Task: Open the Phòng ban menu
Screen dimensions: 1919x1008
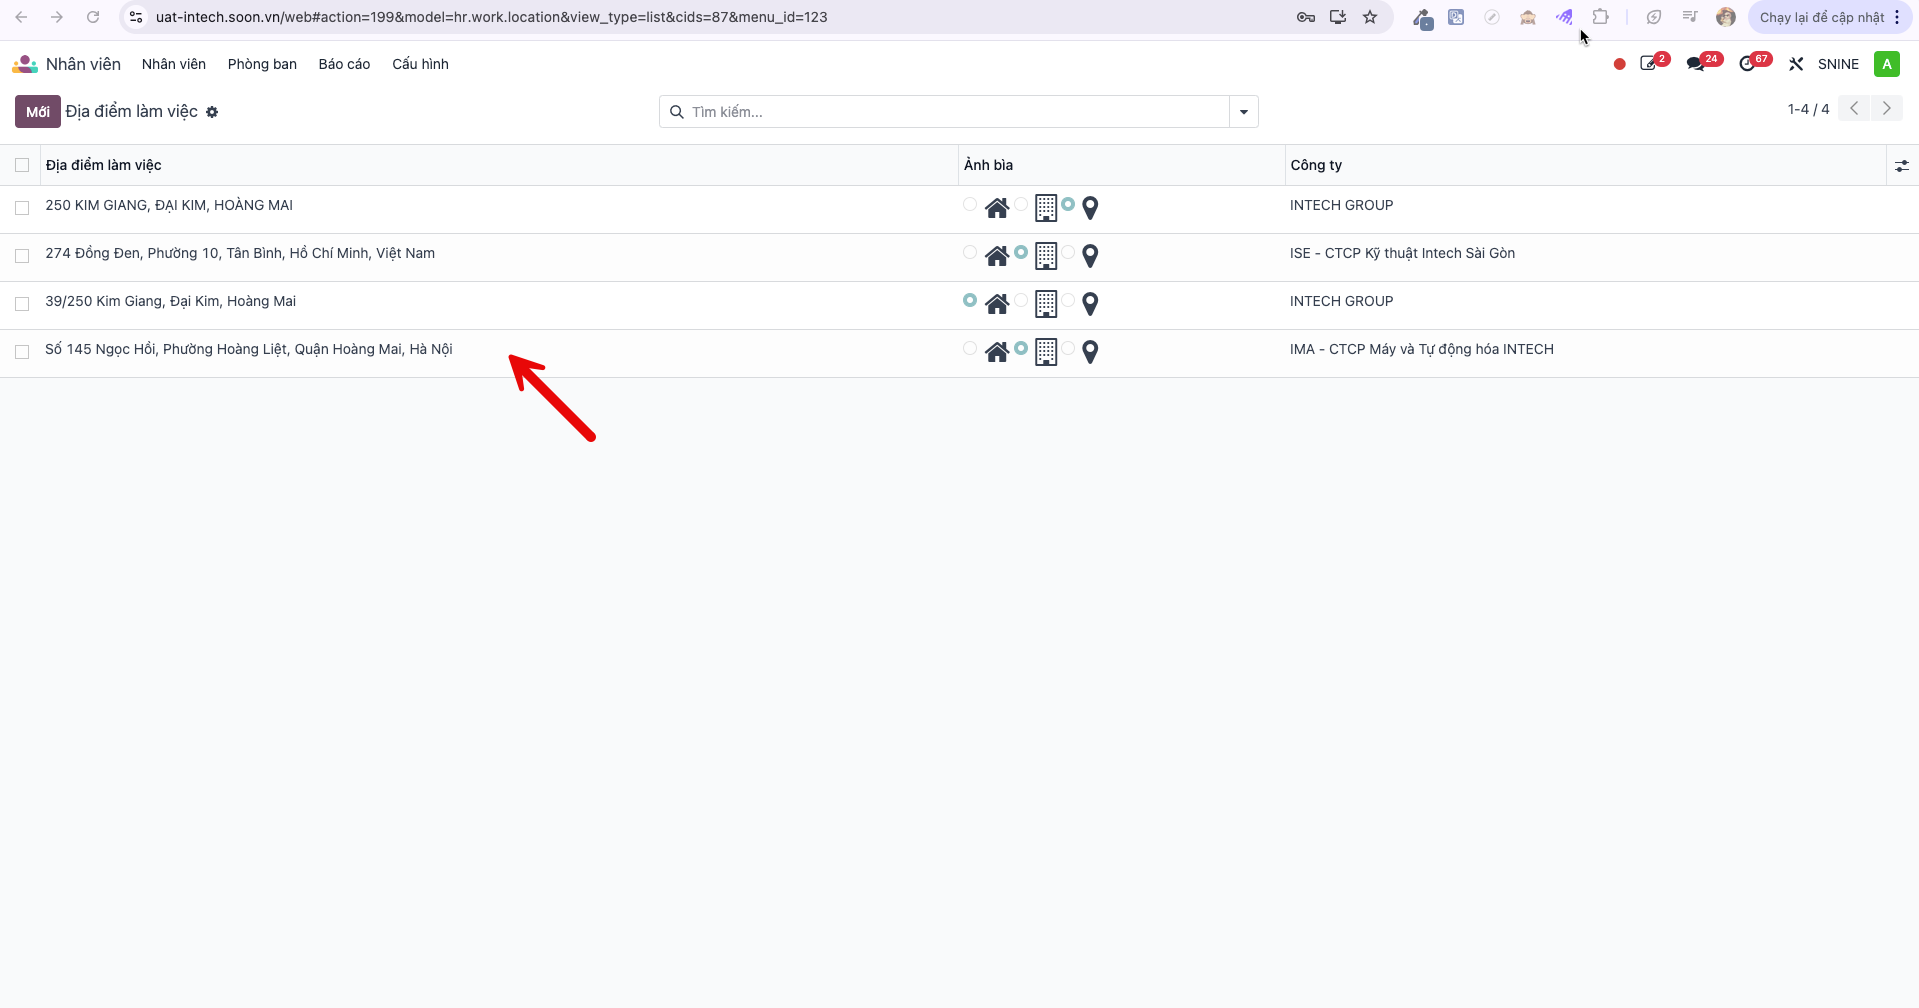Action: [262, 64]
